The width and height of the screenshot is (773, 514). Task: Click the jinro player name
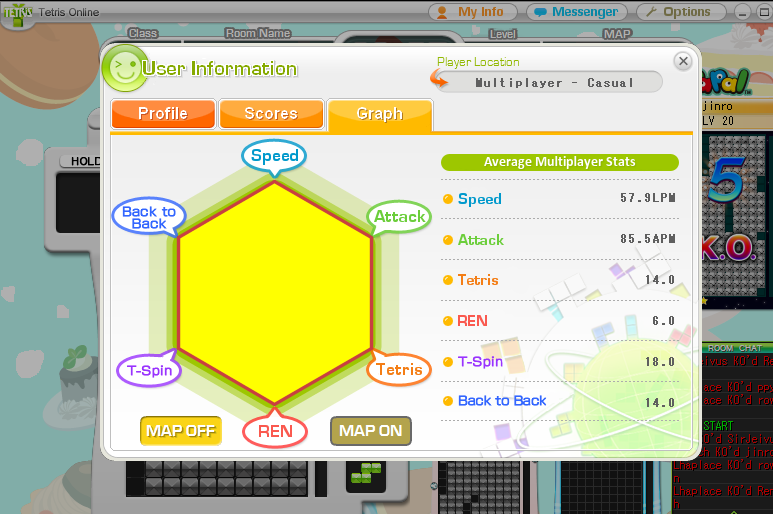click(x=718, y=106)
